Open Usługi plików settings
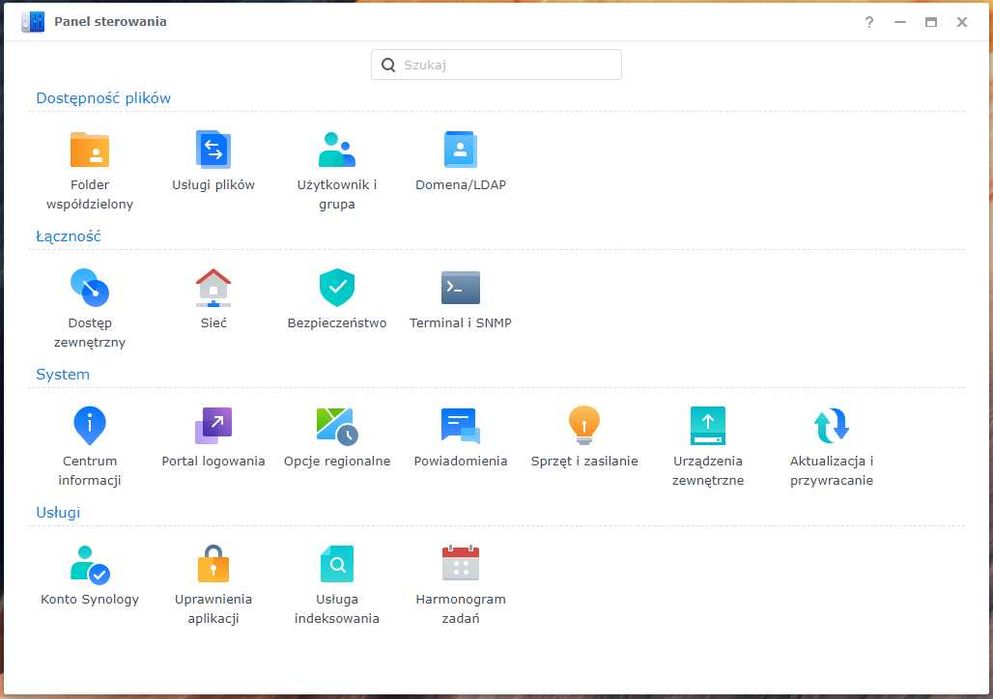The image size is (993, 699). [x=213, y=150]
